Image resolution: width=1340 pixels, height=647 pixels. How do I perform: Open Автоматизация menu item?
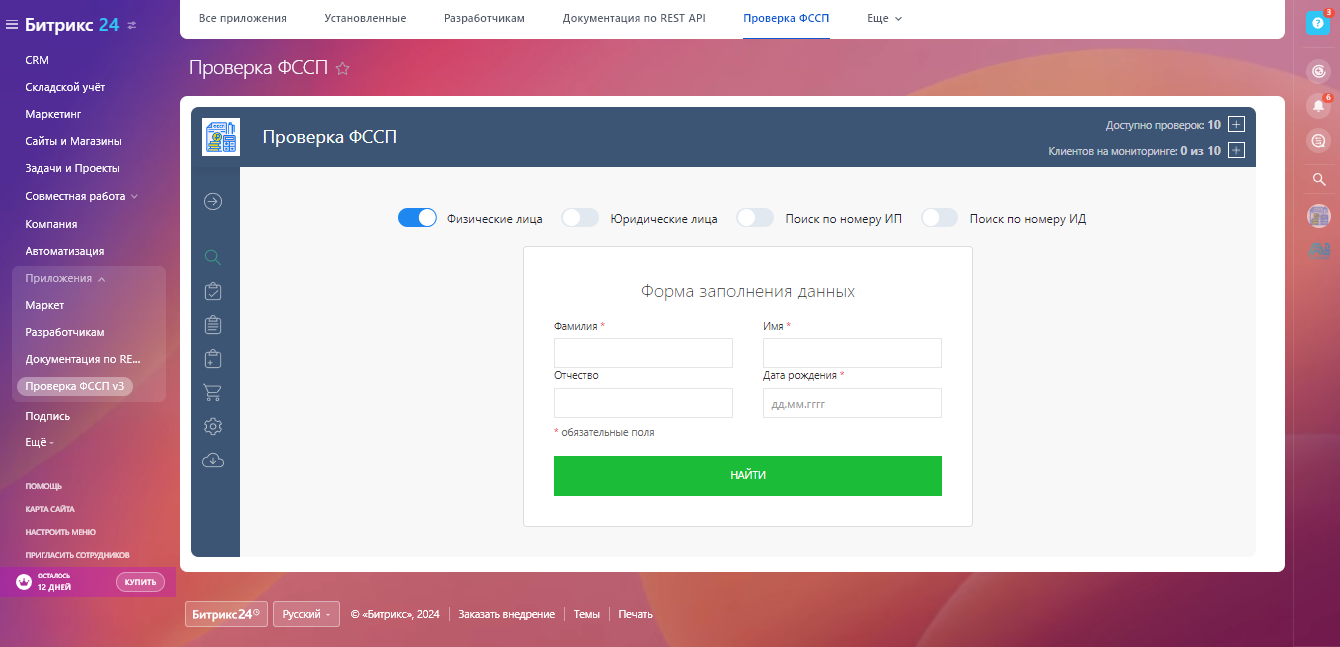(x=65, y=251)
